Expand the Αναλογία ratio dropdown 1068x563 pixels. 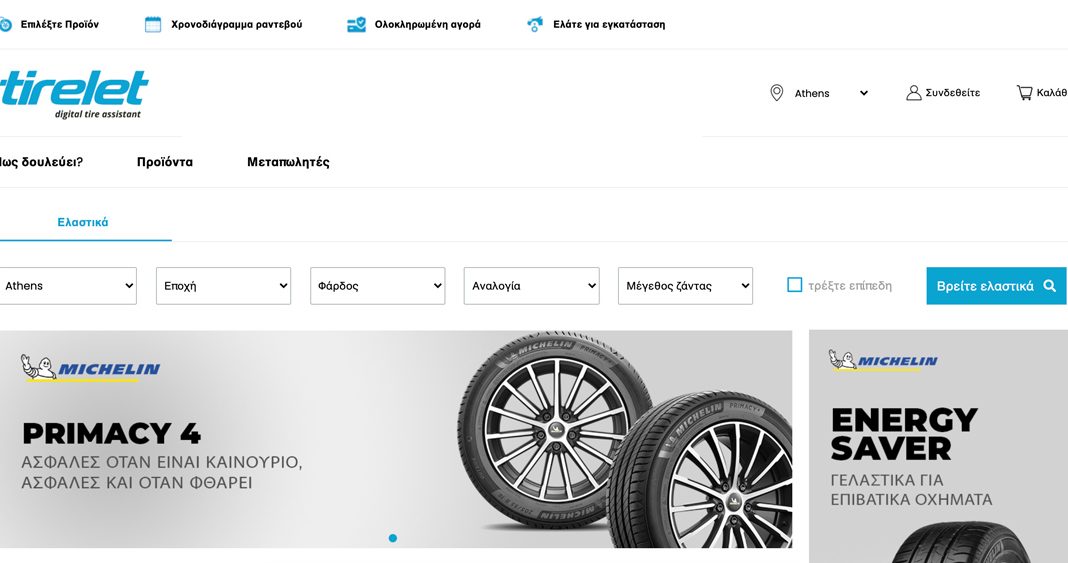531,286
